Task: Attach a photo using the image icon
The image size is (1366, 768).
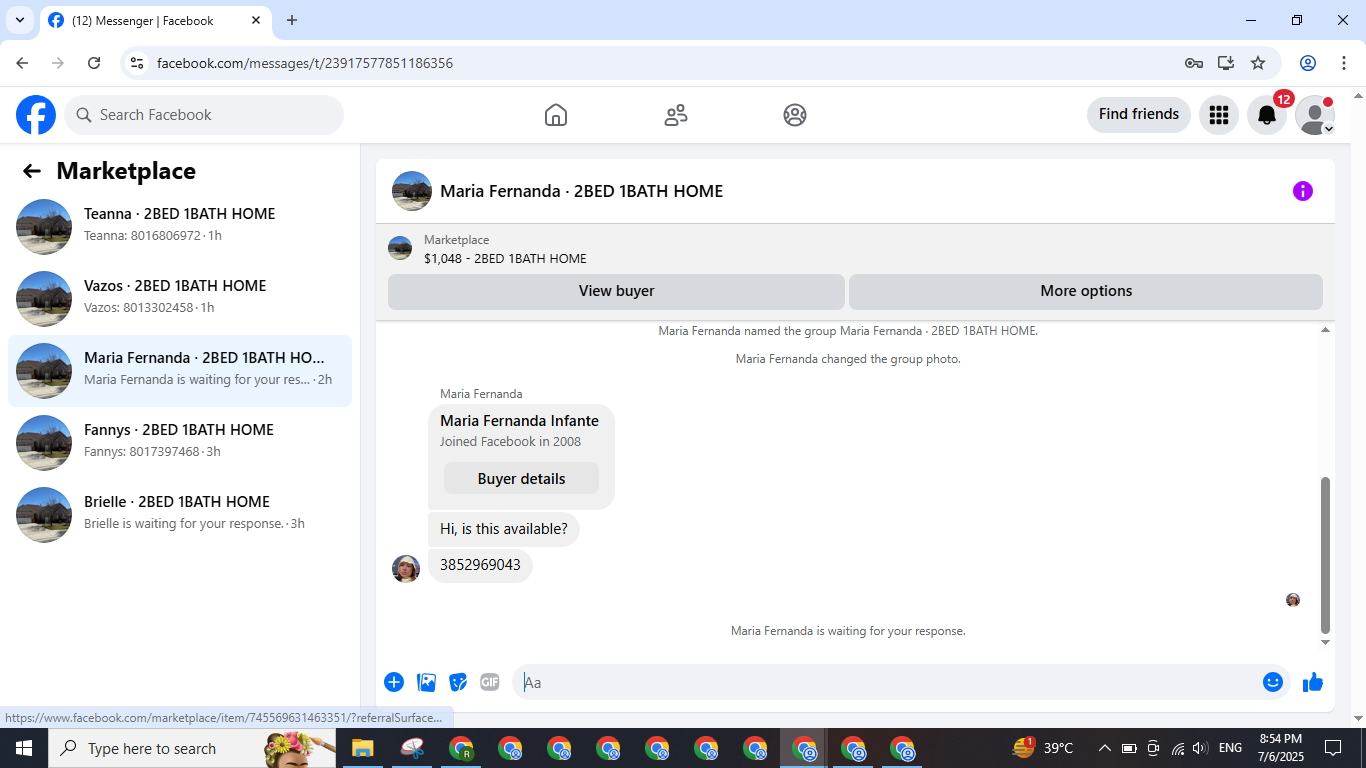Action: click(427, 682)
